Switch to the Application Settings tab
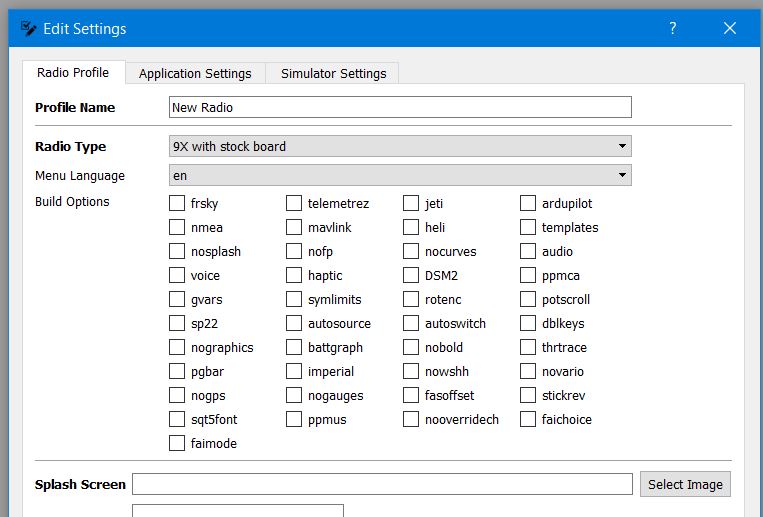Image resolution: width=763 pixels, height=517 pixels. (x=195, y=73)
